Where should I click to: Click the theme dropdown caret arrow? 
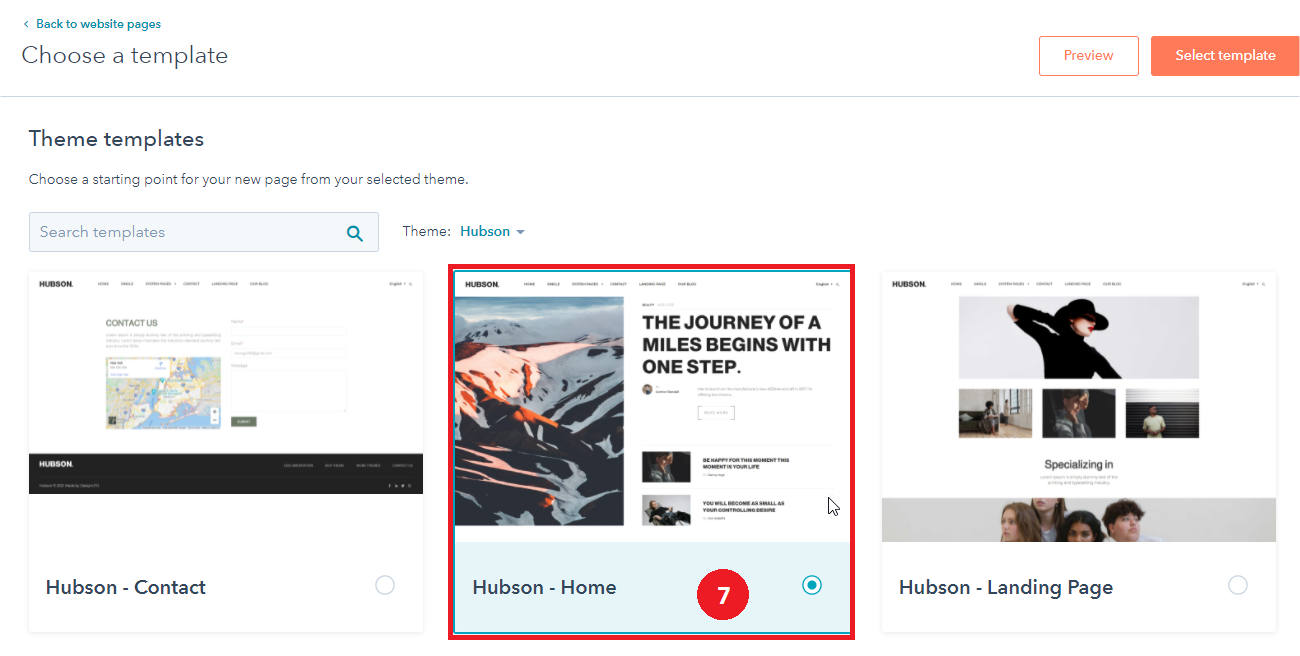tap(520, 232)
